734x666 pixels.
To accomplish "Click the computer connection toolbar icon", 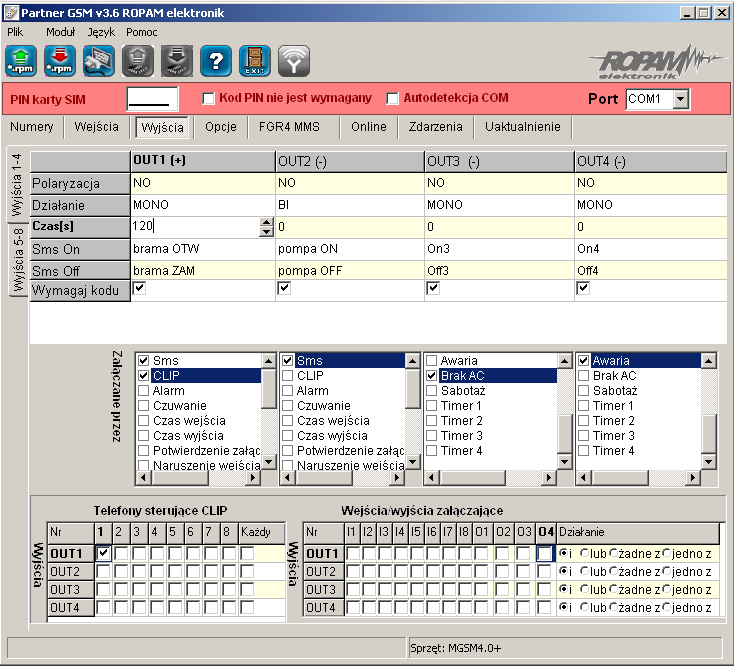I will coord(99,61).
